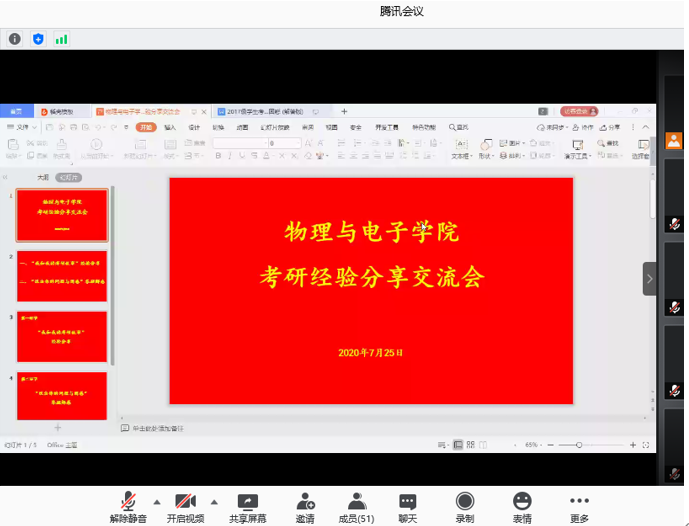Select the 开始 ribbon tab
689x526 pixels.
click(146, 127)
